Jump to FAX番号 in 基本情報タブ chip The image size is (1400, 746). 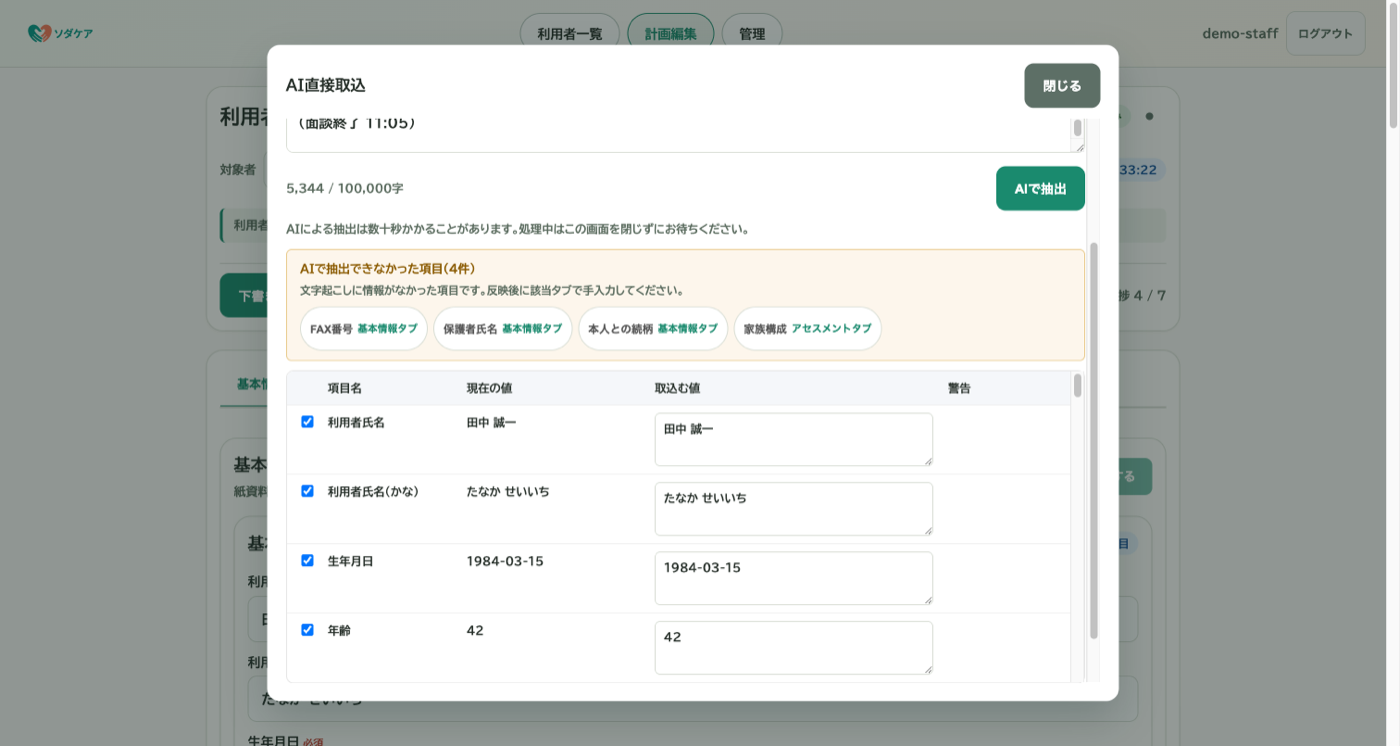364,328
